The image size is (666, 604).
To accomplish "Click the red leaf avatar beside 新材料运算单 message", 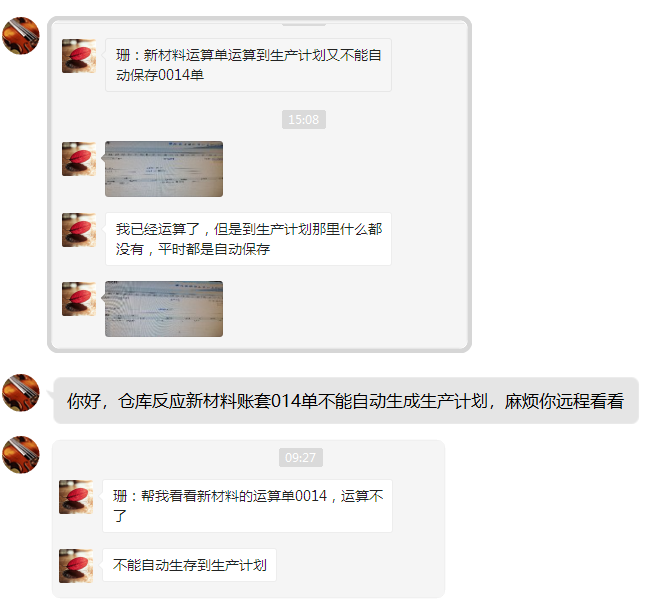I will 79,56.
